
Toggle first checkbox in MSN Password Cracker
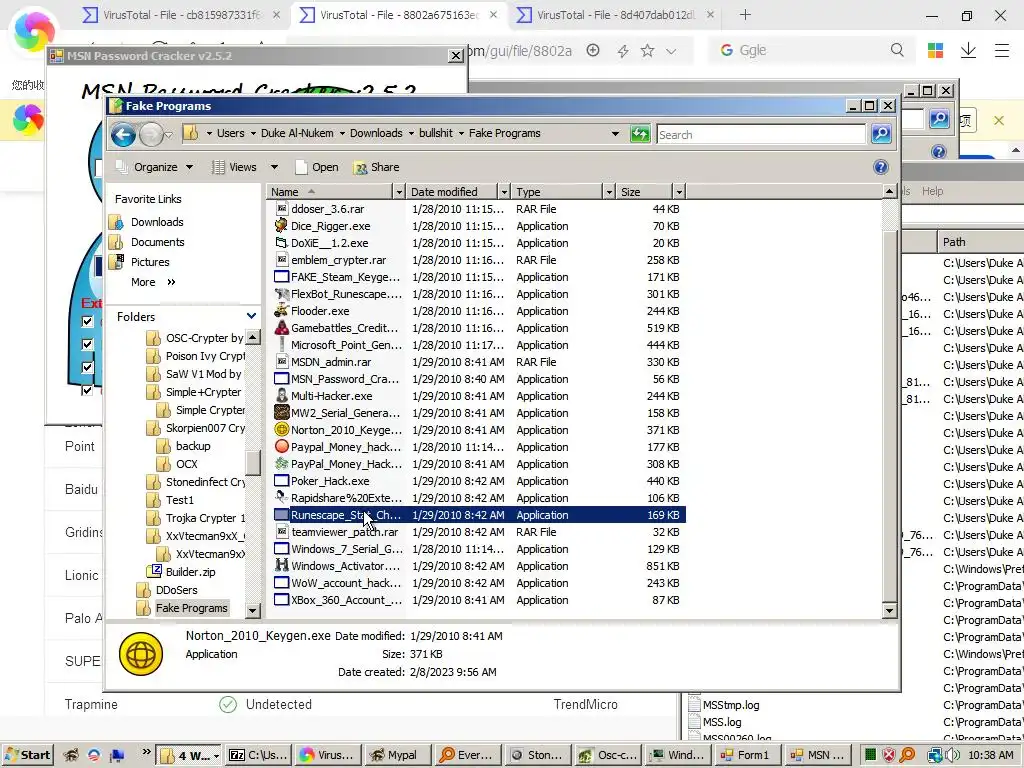87,321
